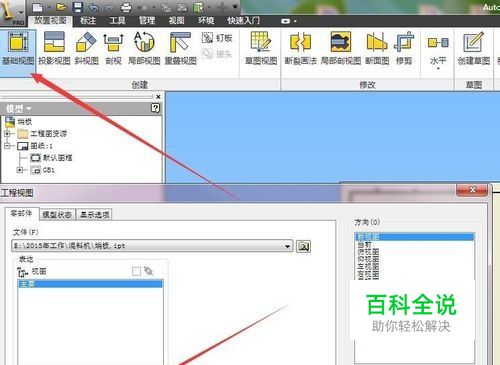500x365 pixels.
Task: Click the 钉板 nailboard tool
Action: tap(217, 38)
